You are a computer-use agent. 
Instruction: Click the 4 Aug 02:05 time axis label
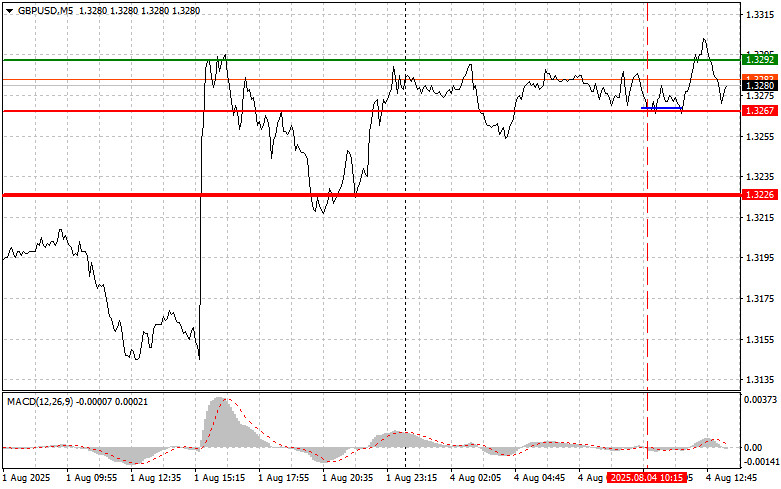(476, 478)
